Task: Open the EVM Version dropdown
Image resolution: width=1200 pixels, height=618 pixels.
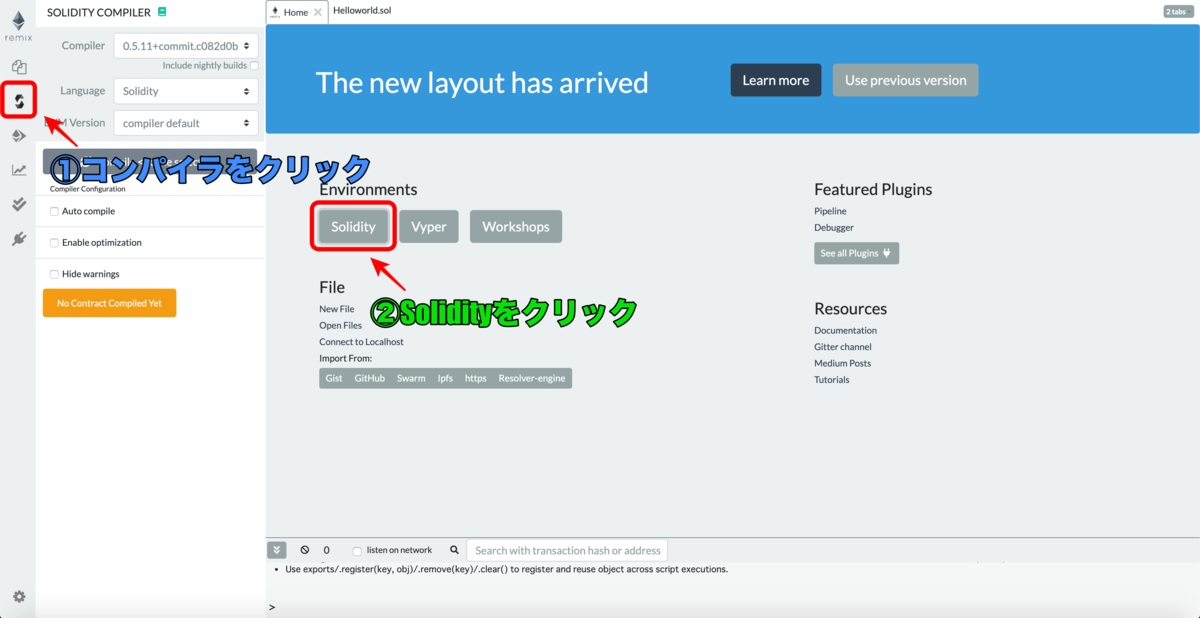Action: pyautogui.click(x=186, y=123)
